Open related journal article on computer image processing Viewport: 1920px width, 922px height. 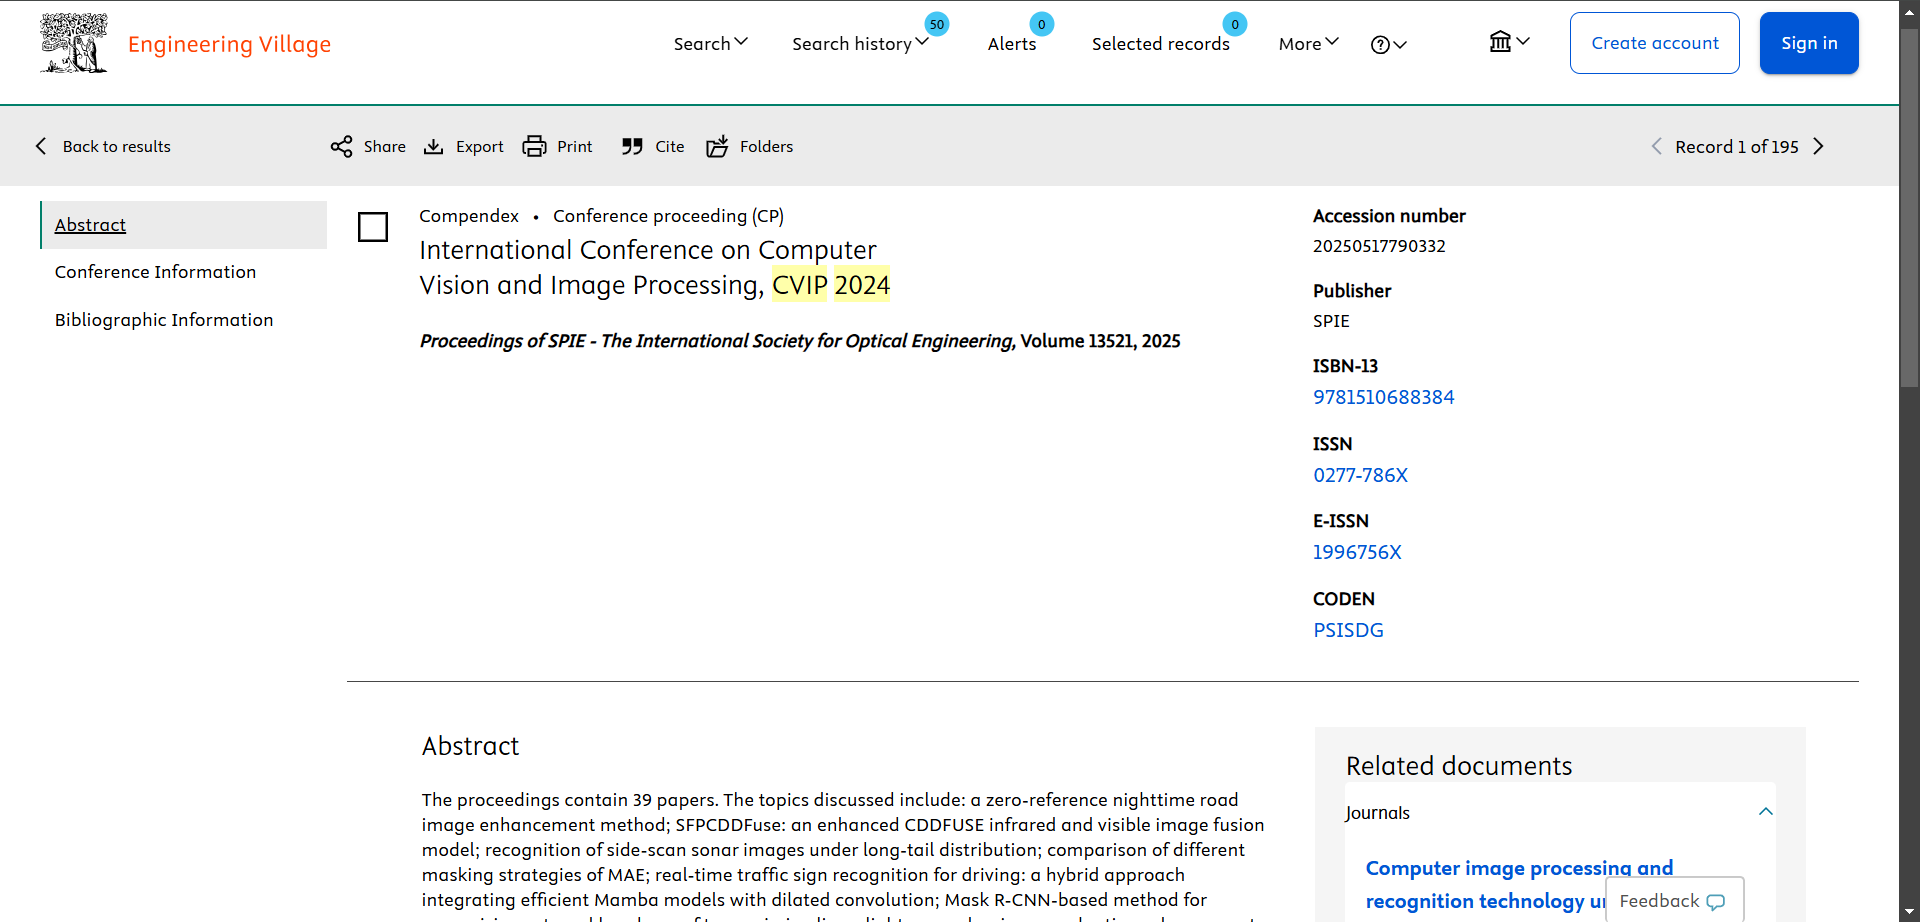1519,885
